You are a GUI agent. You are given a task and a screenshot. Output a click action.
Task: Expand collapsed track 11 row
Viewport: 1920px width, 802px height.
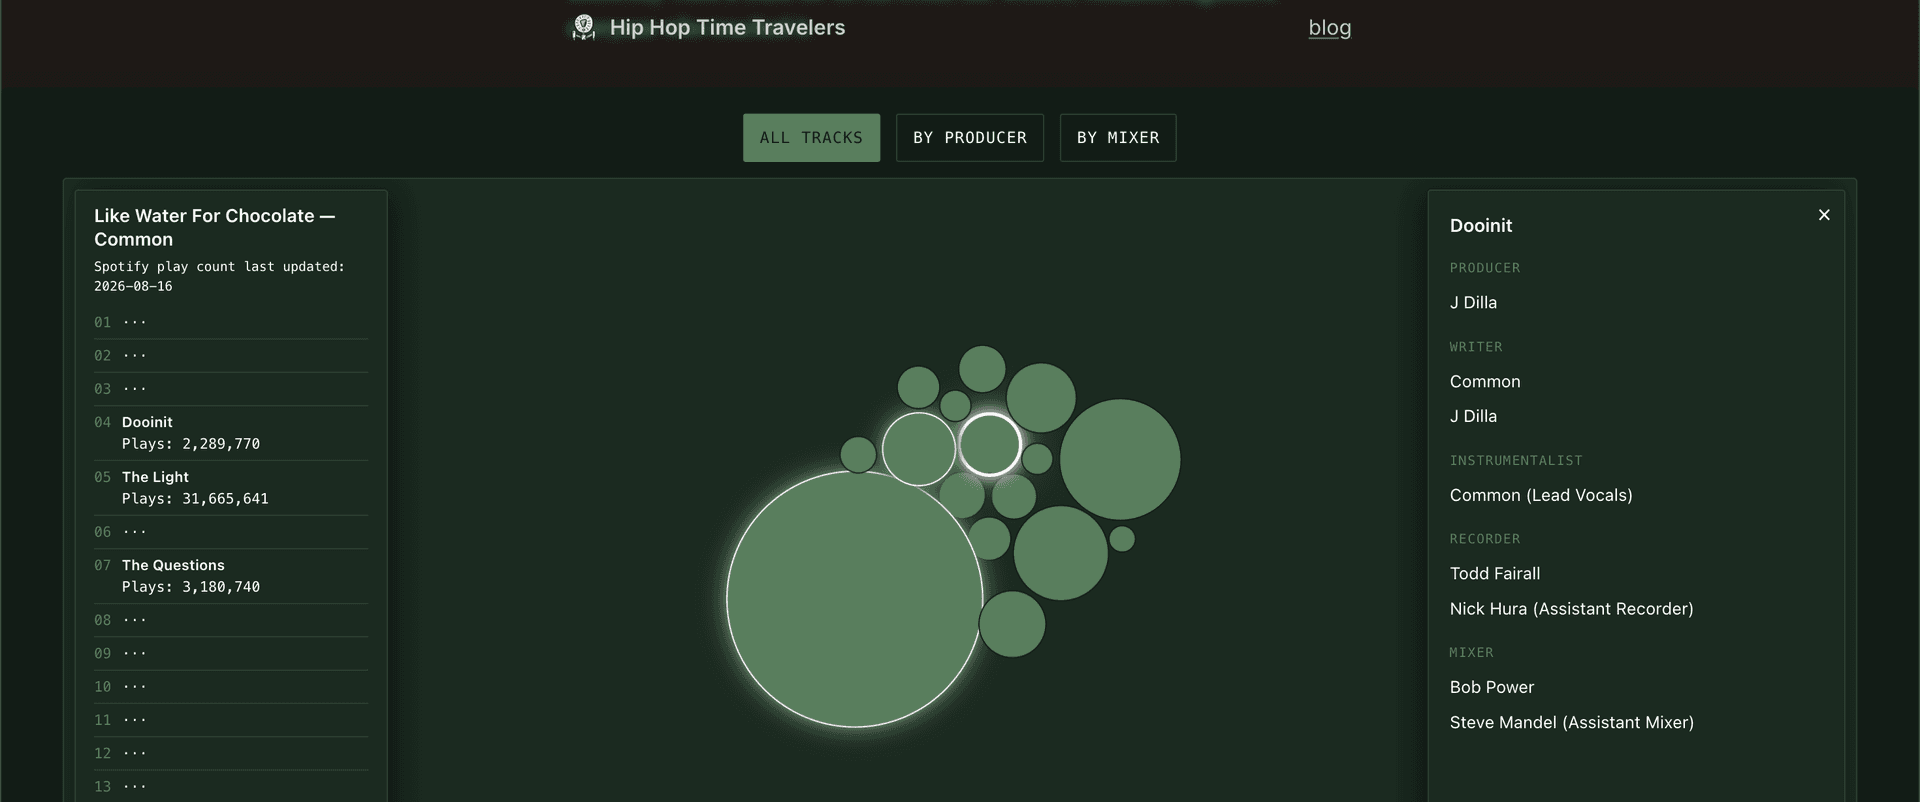[x=231, y=720]
